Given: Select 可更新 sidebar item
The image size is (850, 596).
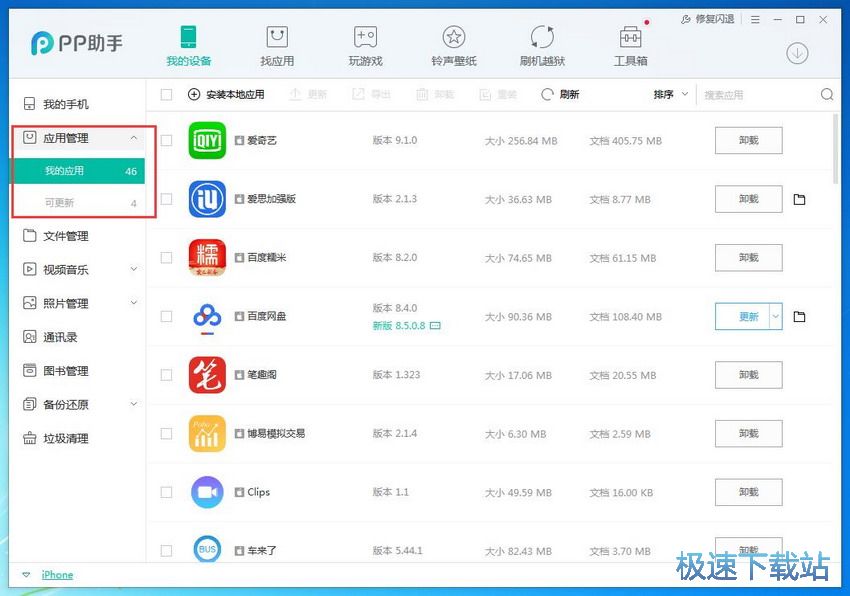Looking at the screenshot, I should coord(78,203).
